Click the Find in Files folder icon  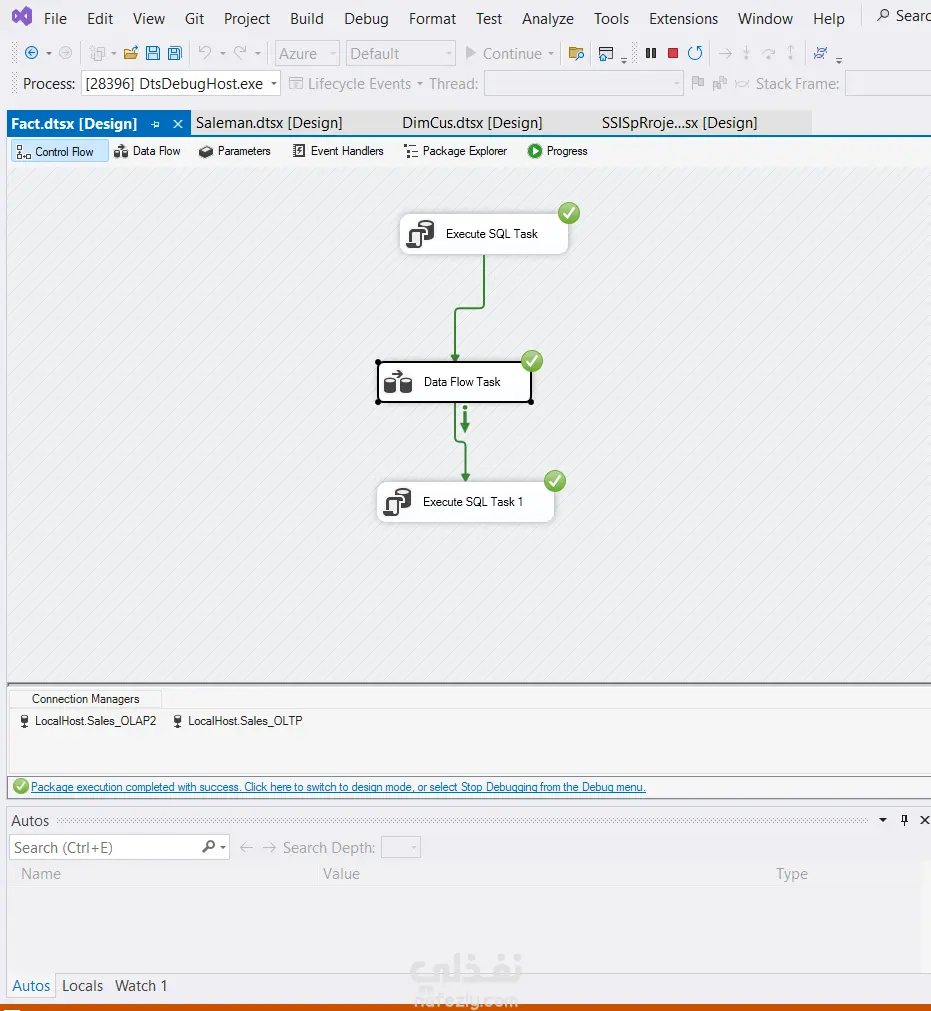[x=576, y=53]
